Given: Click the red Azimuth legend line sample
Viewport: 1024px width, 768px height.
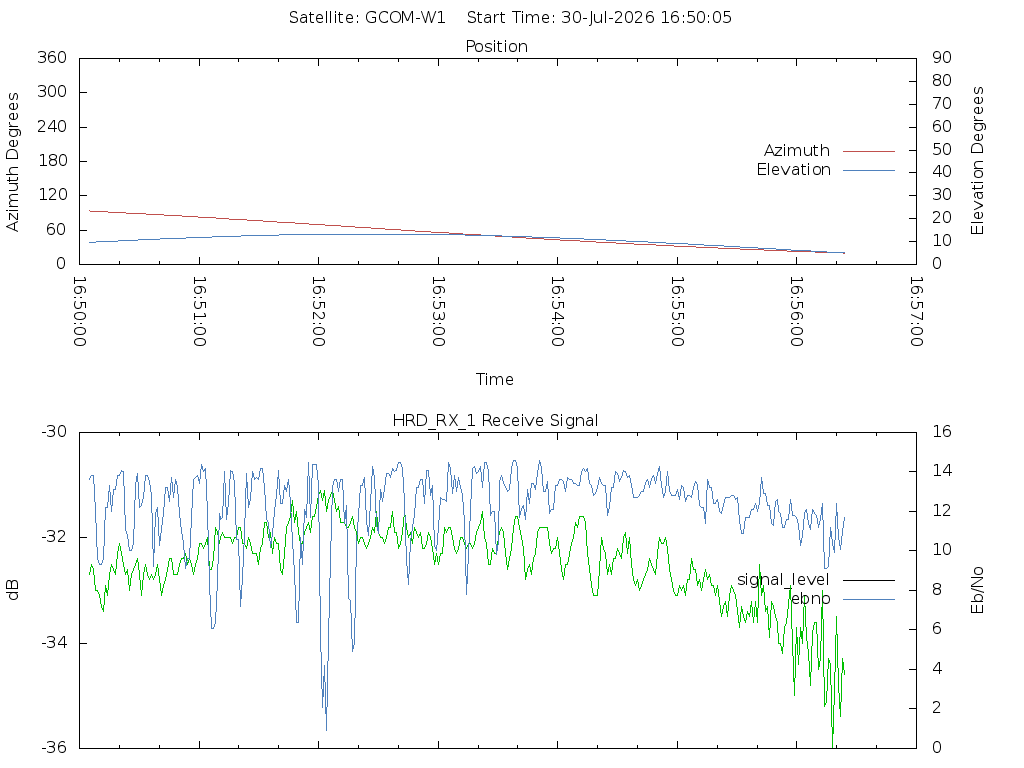Looking at the screenshot, I should (x=869, y=152).
